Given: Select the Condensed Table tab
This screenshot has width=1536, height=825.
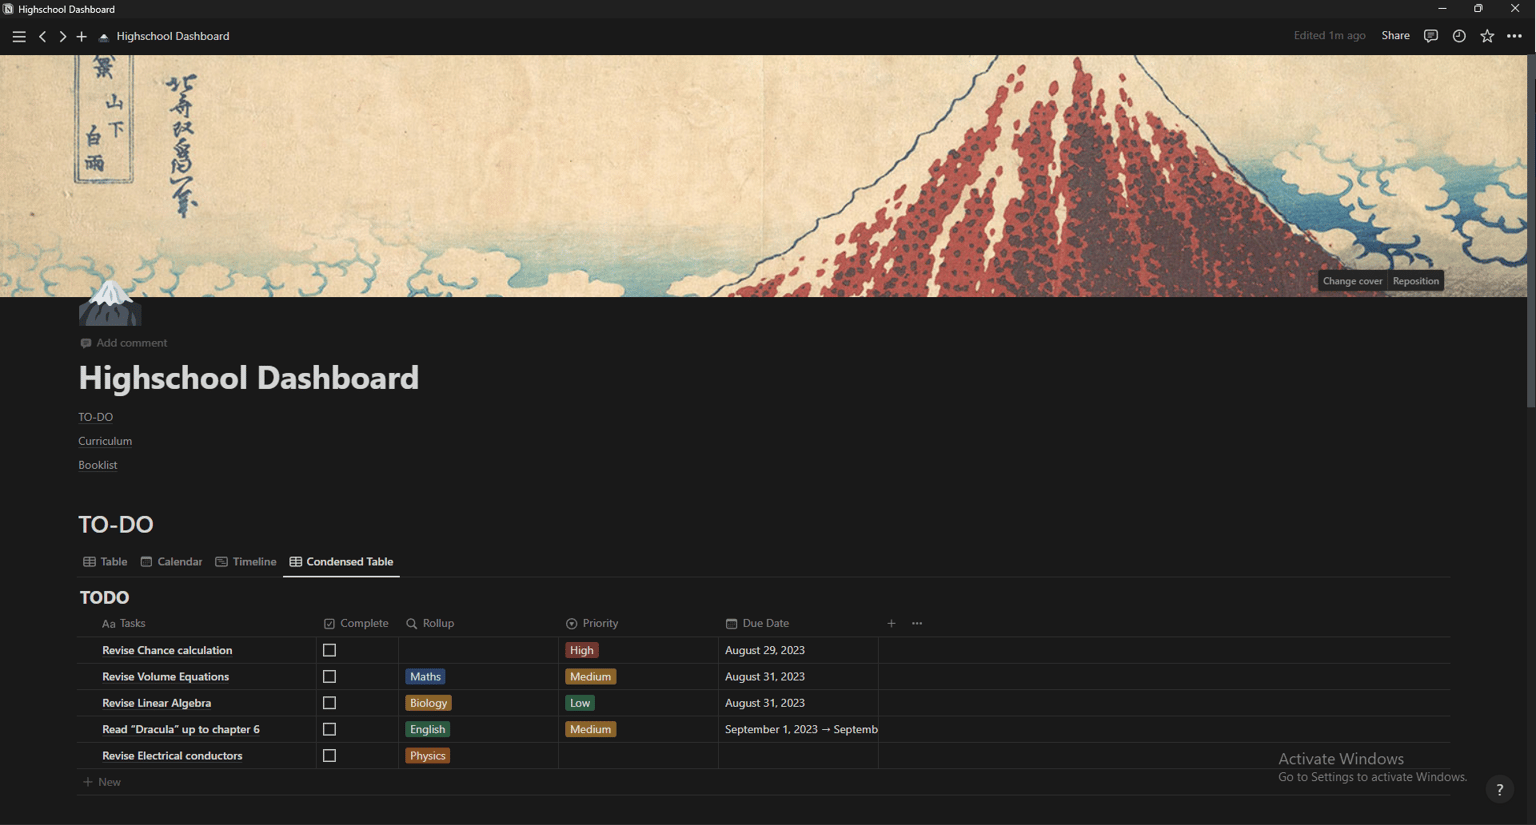Looking at the screenshot, I should [x=341, y=562].
